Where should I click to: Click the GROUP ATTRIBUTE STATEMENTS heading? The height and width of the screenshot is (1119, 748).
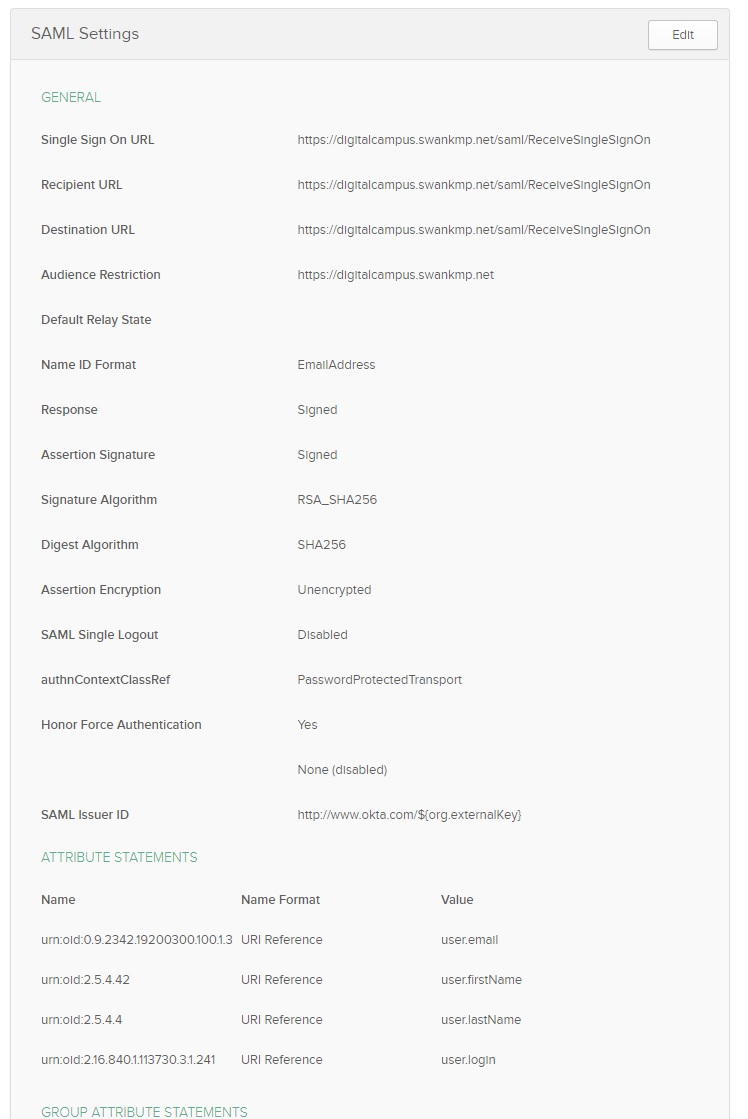coord(144,1112)
